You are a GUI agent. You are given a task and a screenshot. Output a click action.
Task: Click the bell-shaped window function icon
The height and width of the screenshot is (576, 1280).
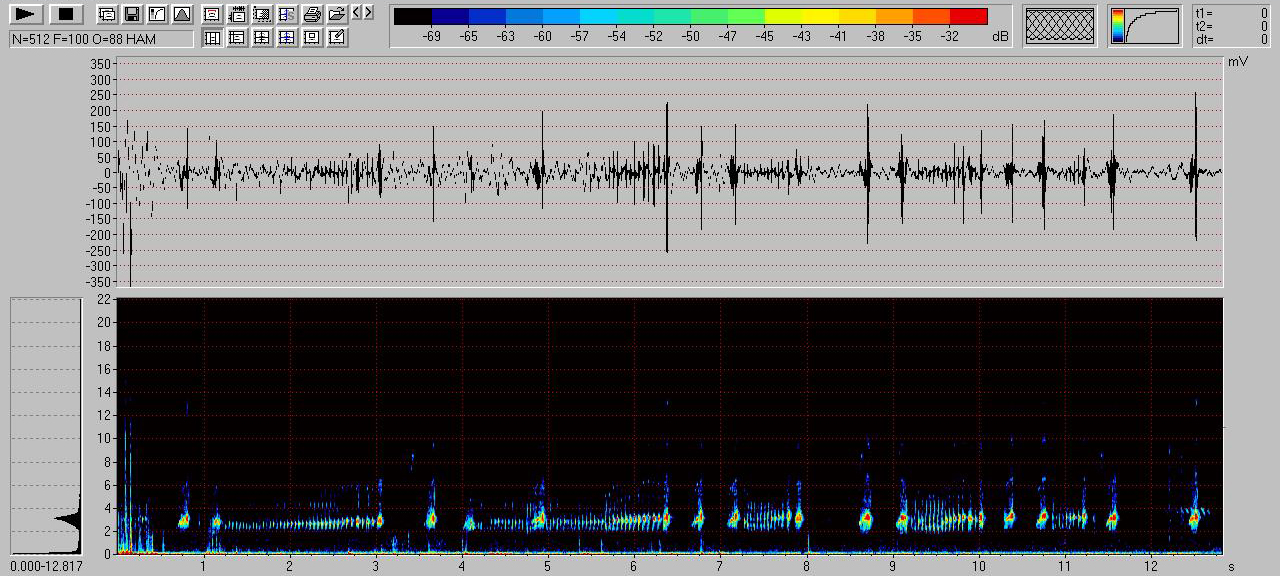tap(181, 14)
